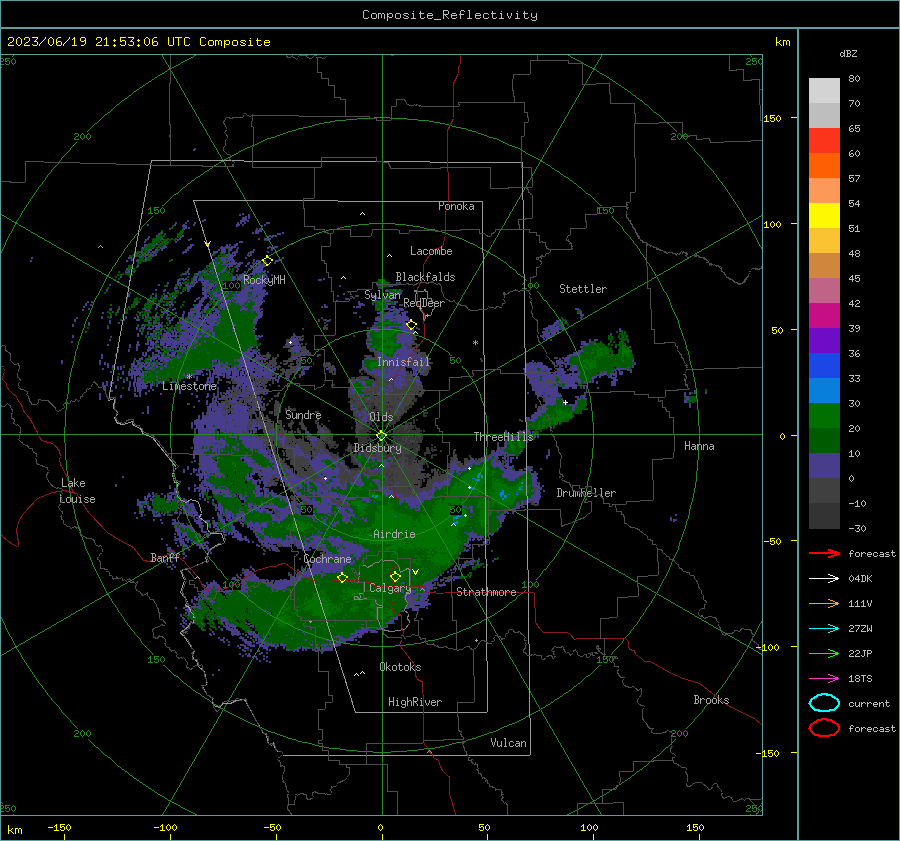Screen dimensions: 900x841
Task: Click the Banff label on the map
Action: pos(165,557)
